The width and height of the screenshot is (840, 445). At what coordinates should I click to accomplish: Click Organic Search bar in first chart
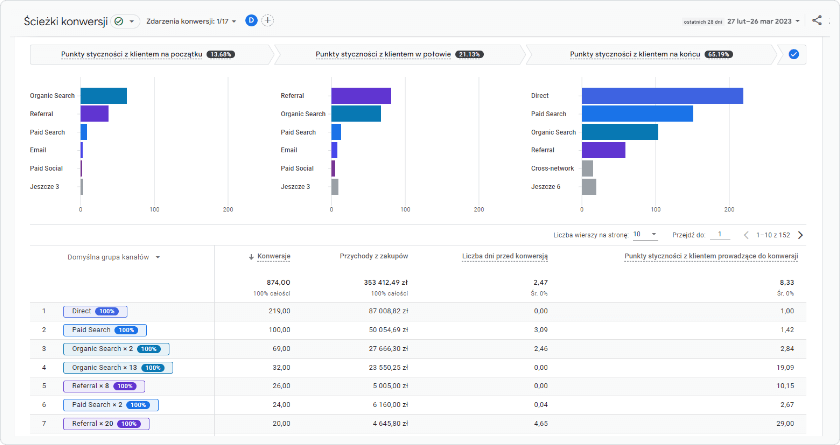(x=104, y=96)
